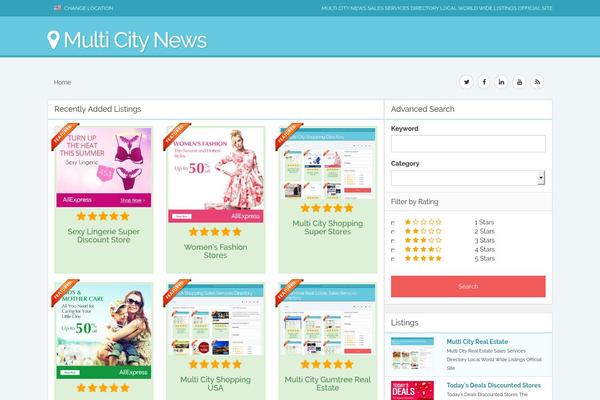The height and width of the screenshot is (400, 600).
Task: Click the 1 Stars label text
Action: tap(484, 222)
